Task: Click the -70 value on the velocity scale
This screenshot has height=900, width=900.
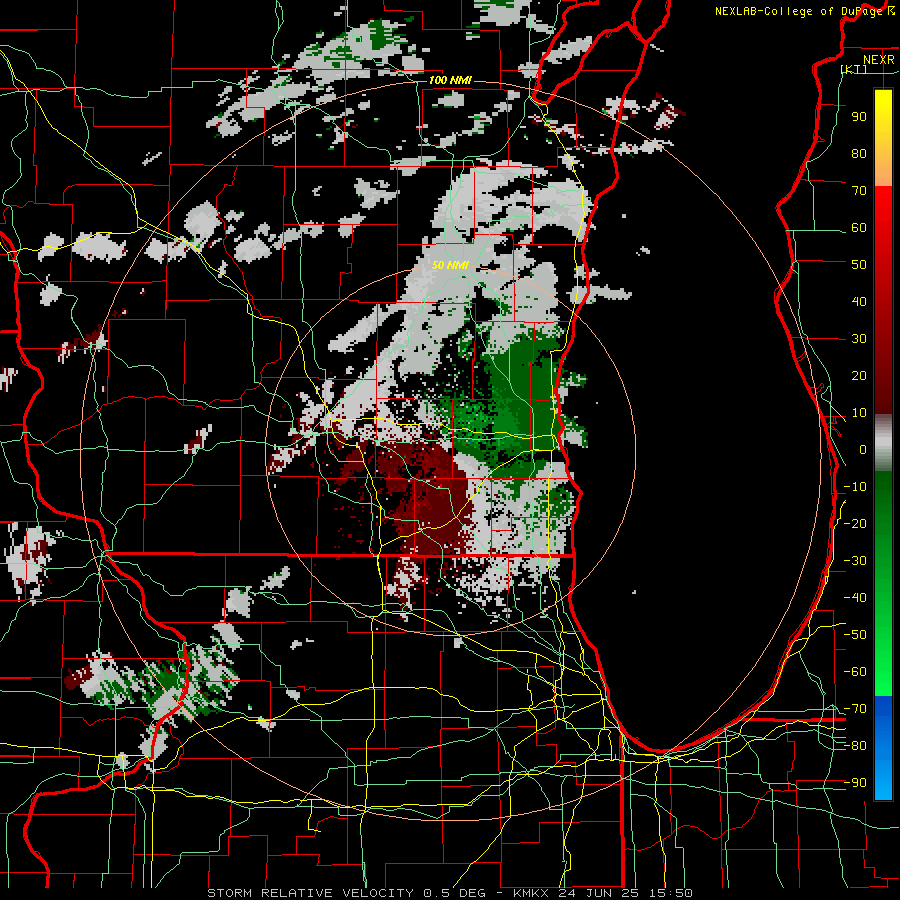Action: pos(855,709)
